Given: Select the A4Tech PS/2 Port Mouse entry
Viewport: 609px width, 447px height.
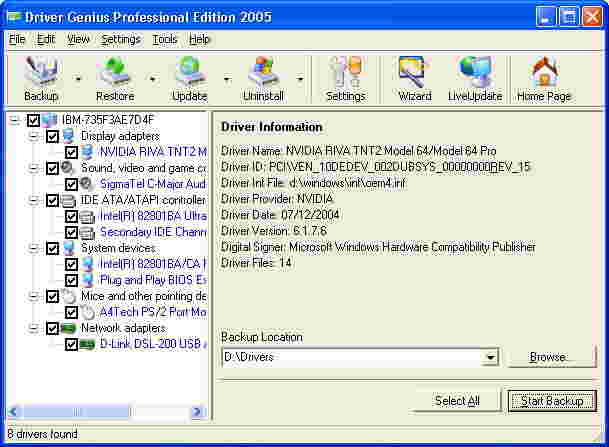Looking at the screenshot, I should (153, 312).
